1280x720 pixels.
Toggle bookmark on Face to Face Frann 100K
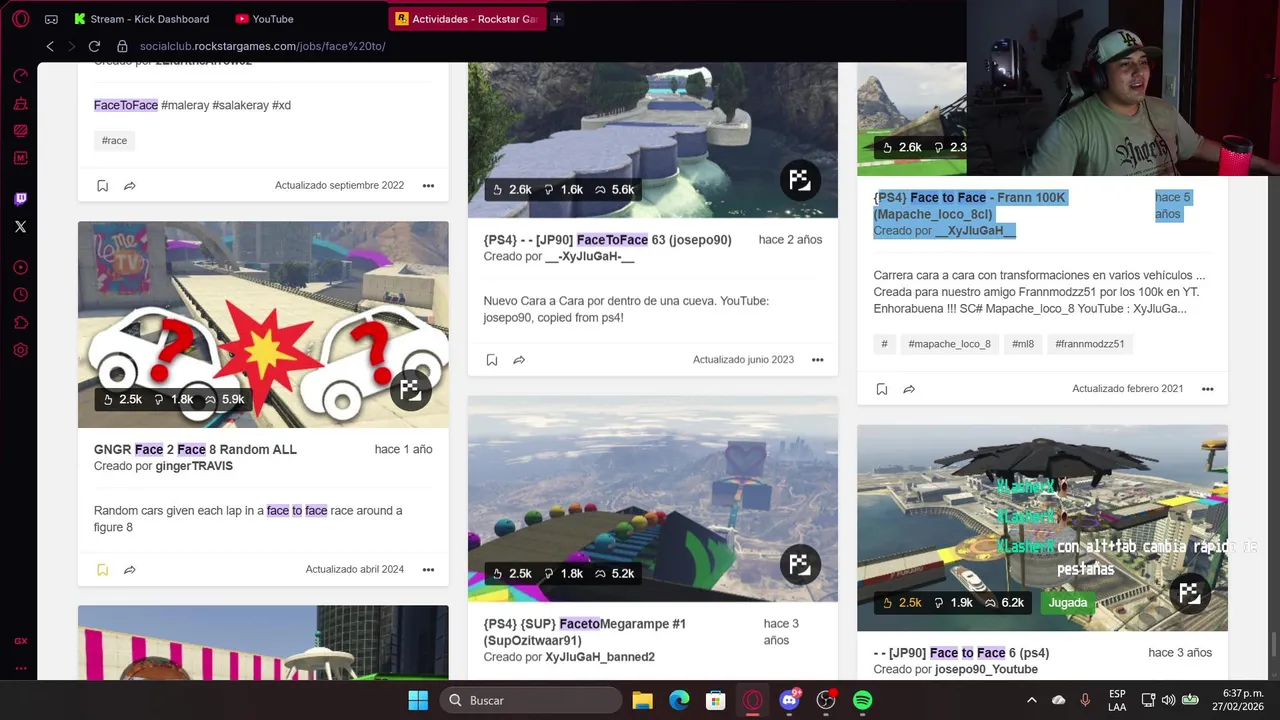click(882, 389)
